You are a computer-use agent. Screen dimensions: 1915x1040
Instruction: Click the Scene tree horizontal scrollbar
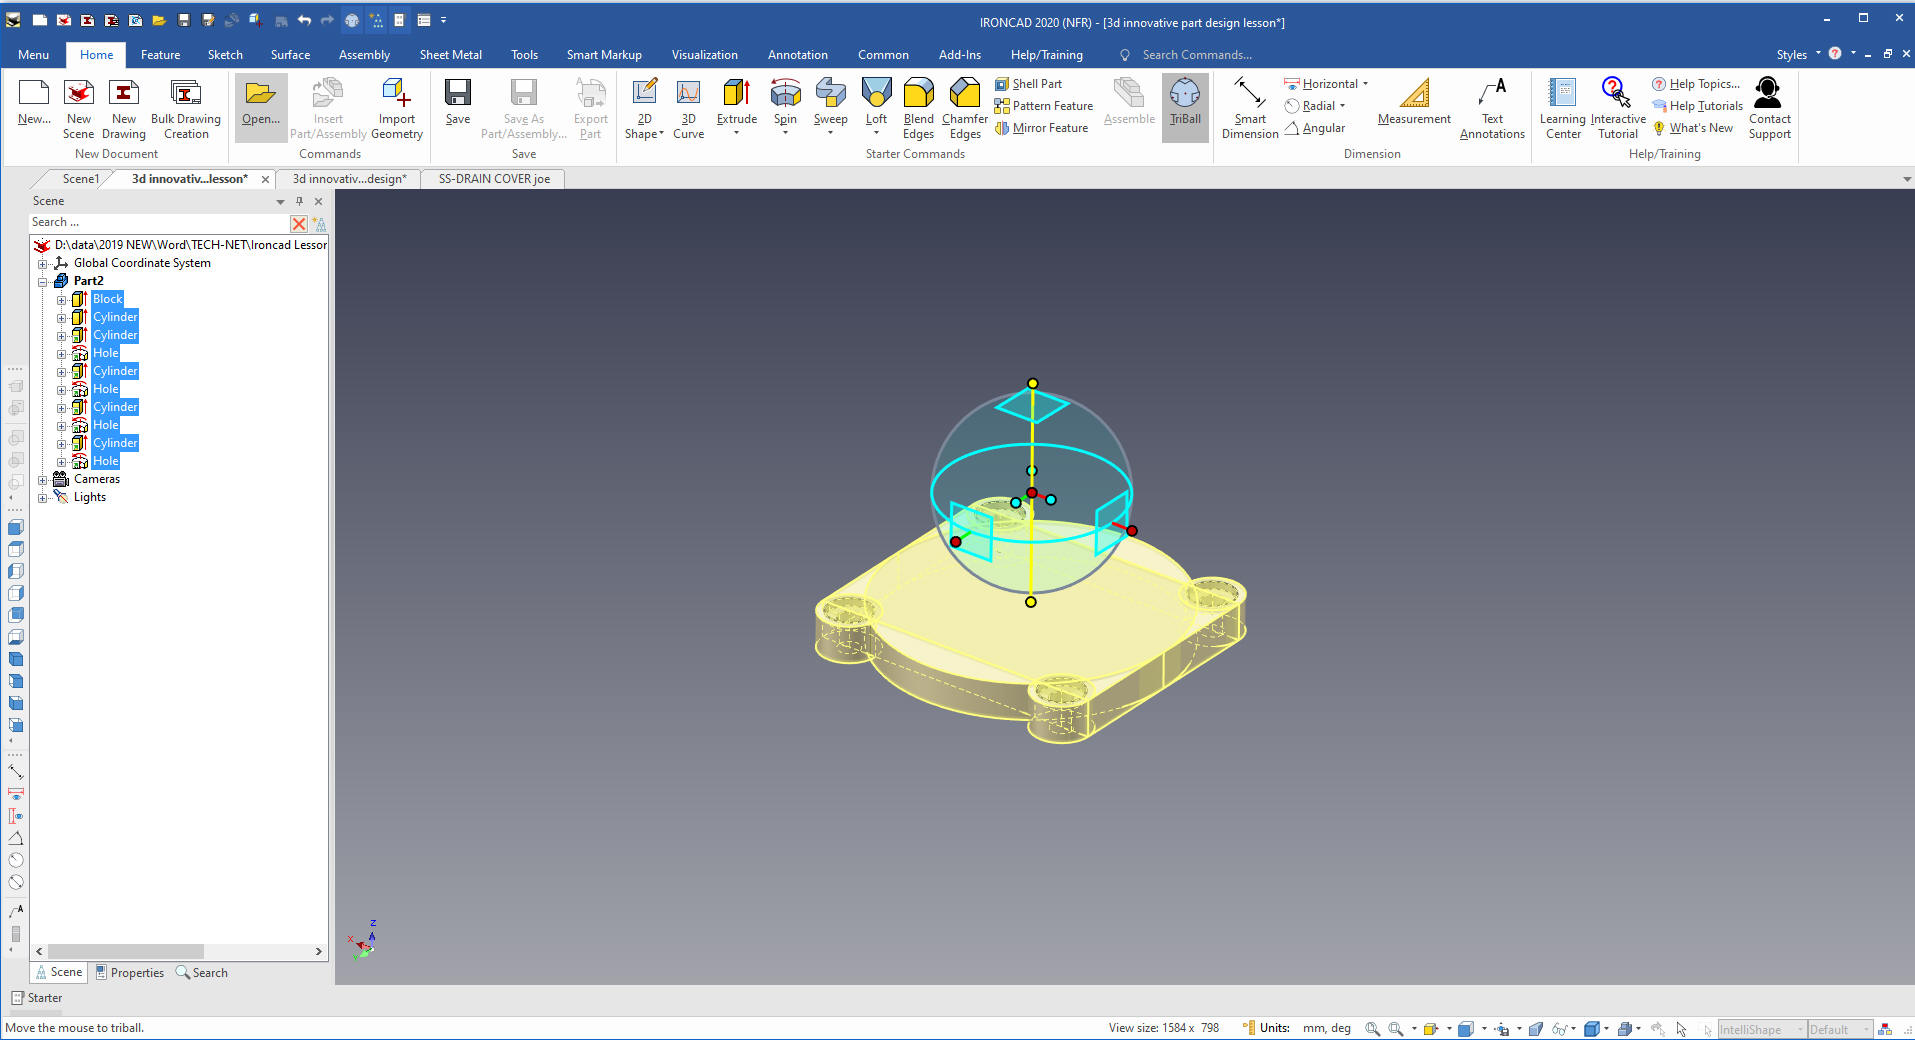point(125,951)
